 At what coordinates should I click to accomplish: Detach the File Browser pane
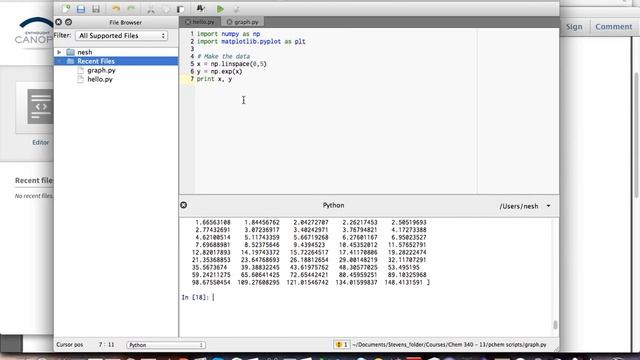pos(69,22)
